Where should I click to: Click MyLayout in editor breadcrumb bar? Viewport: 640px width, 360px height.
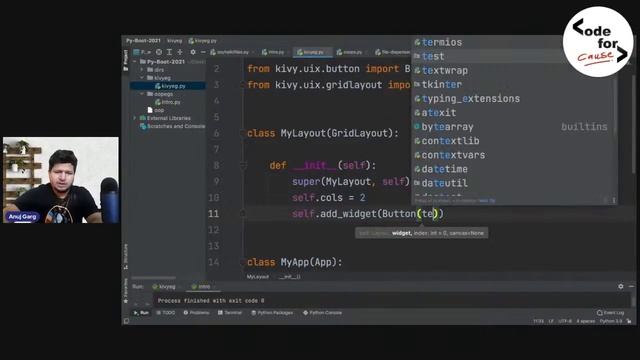point(258,277)
